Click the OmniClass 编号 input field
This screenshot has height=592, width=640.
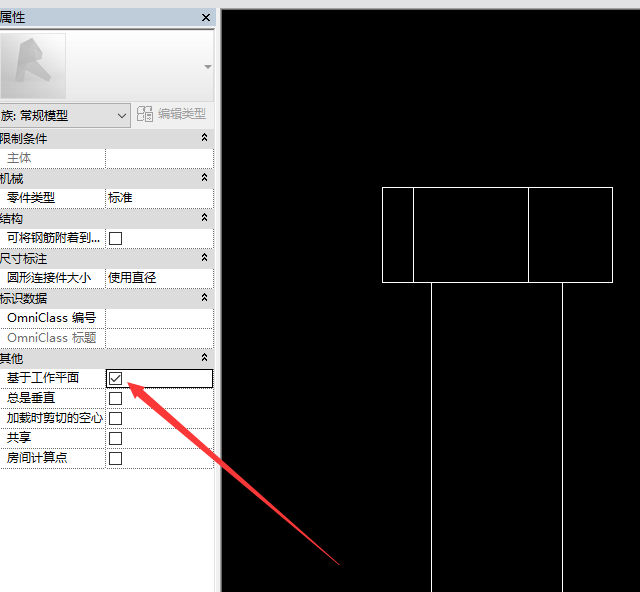coord(158,318)
